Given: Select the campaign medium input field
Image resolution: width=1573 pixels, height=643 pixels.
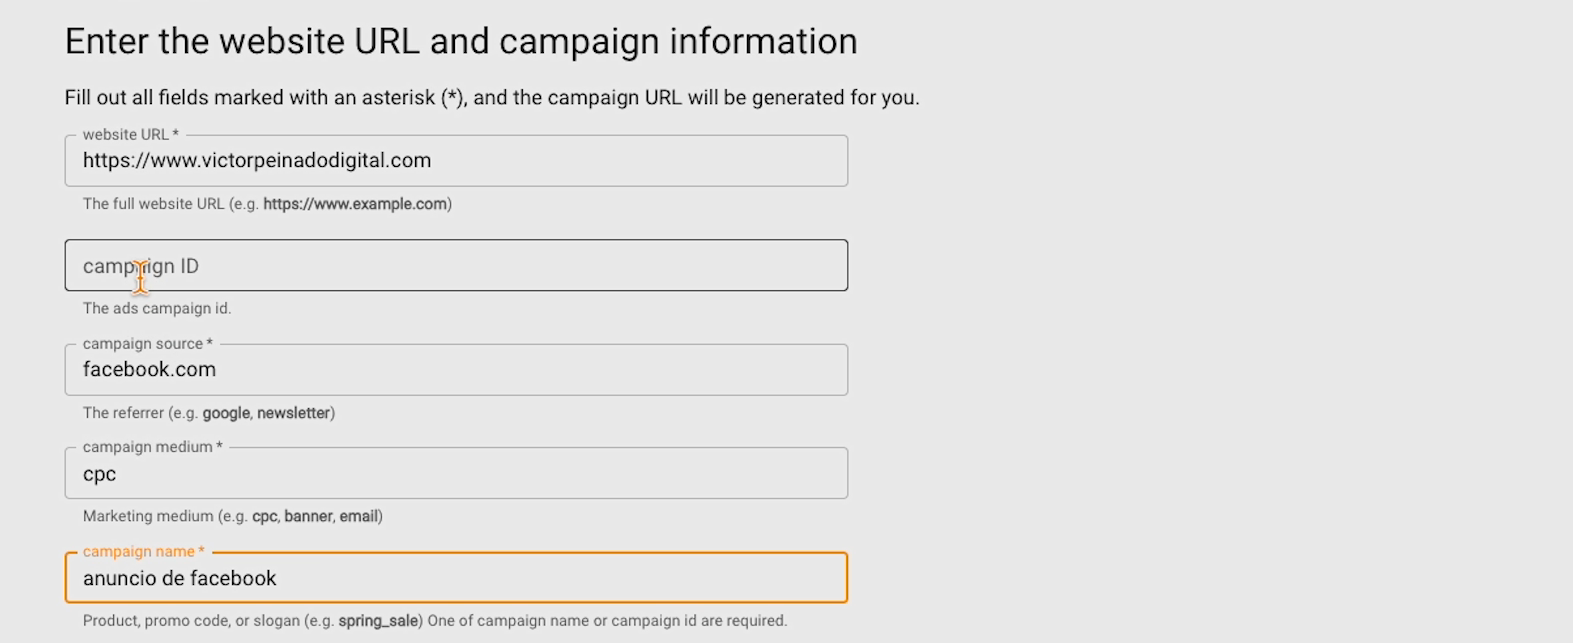Looking at the screenshot, I should (x=456, y=474).
